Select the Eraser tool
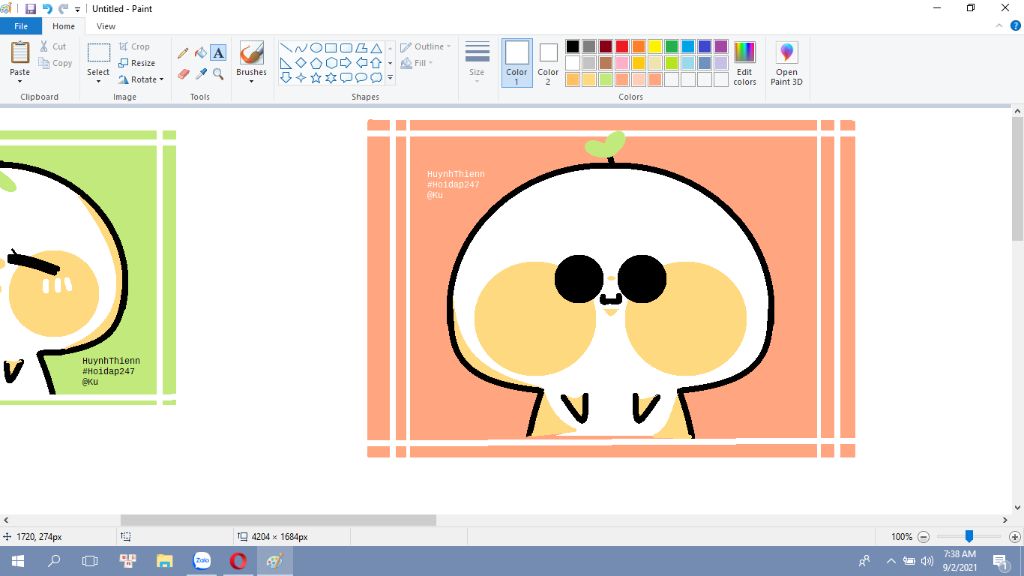1024x576 pixels. click(x=183, y=74)
